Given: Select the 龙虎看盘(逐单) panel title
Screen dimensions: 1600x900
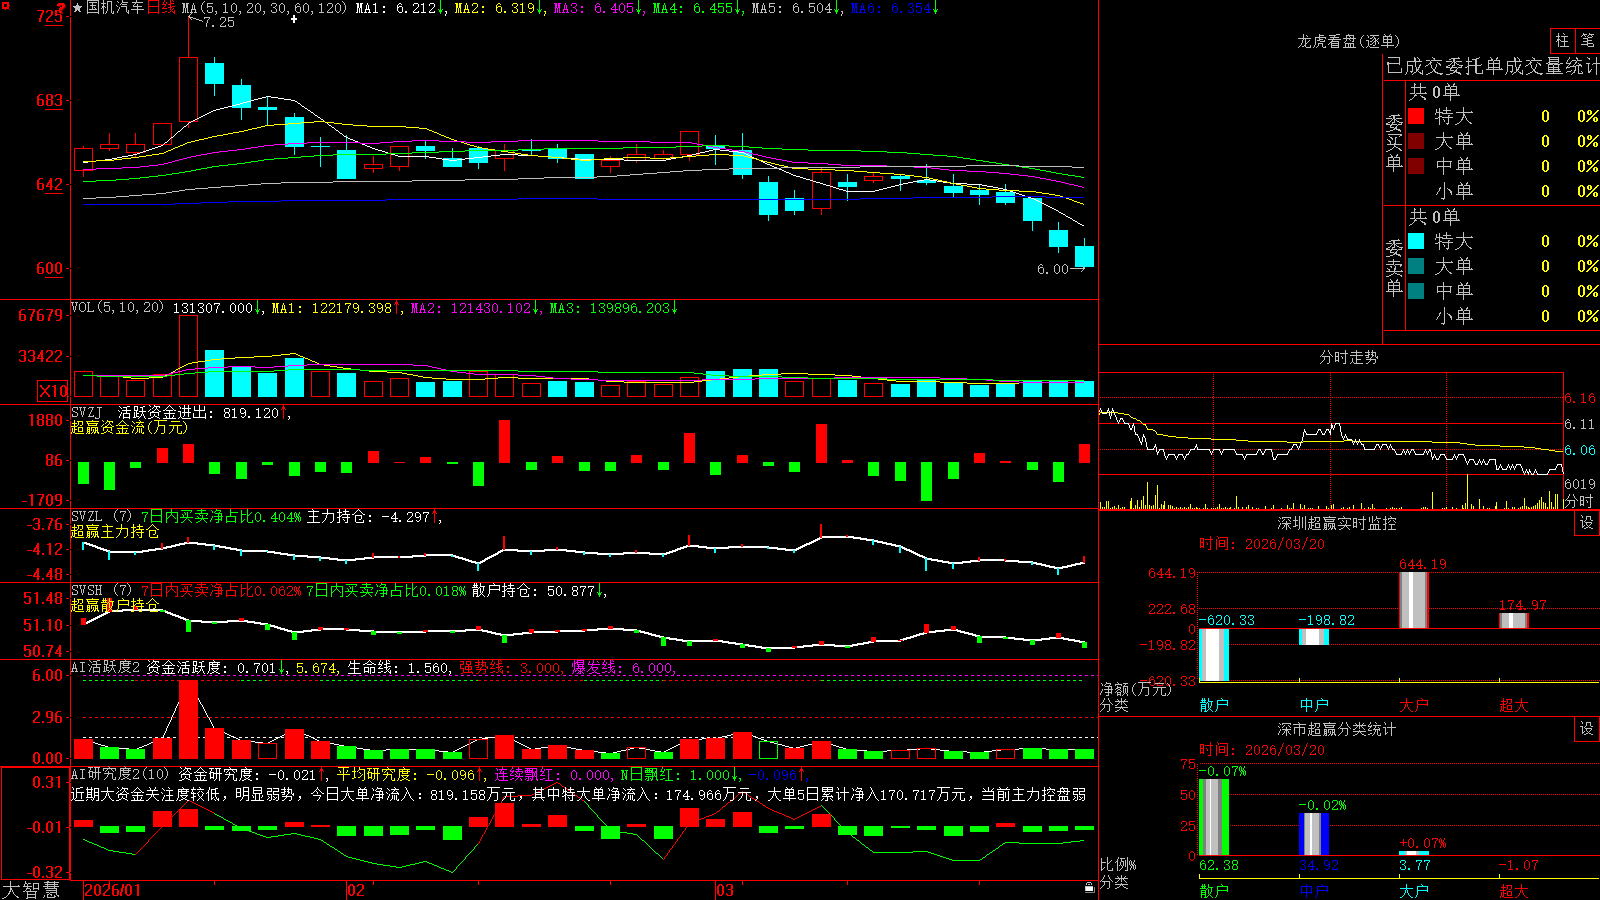Looking at the screenshot, I should (1348, 41).
